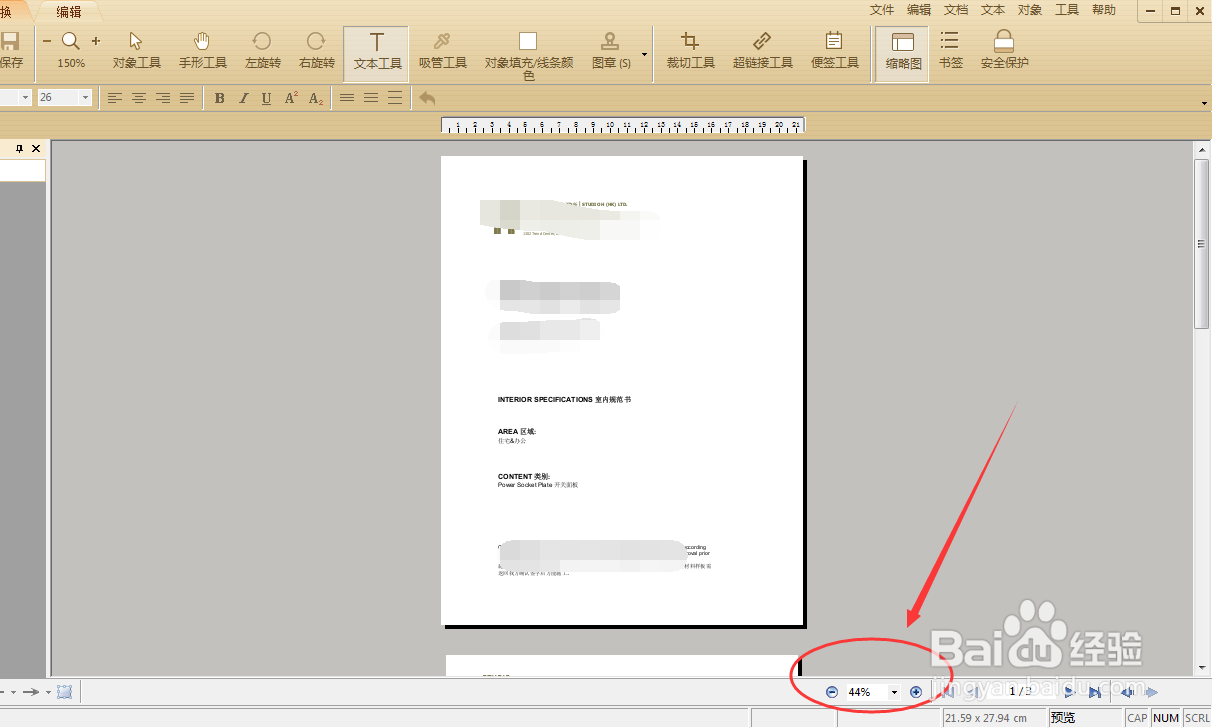Close the left side panel
This screenshot has height=728, width=1212.
click(36, 148)
